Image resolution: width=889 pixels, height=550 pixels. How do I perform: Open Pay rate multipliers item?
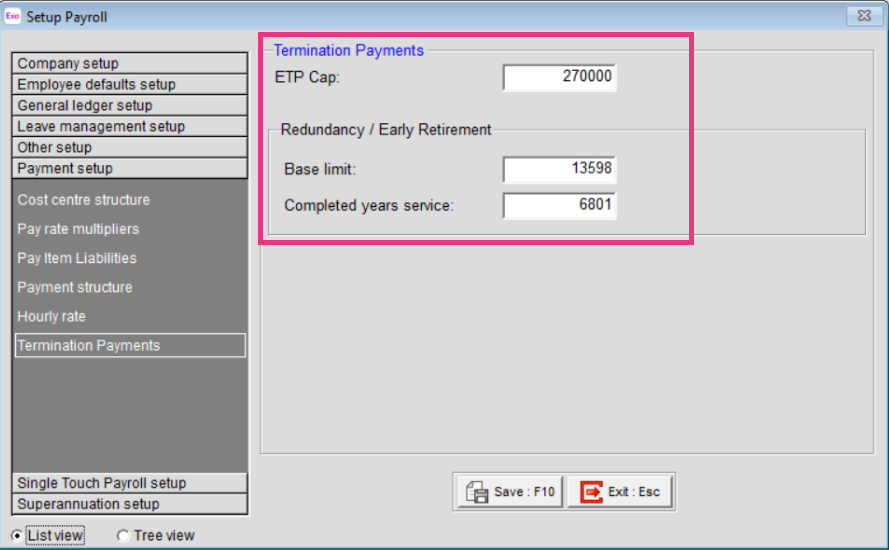click(x=78, y=229)
